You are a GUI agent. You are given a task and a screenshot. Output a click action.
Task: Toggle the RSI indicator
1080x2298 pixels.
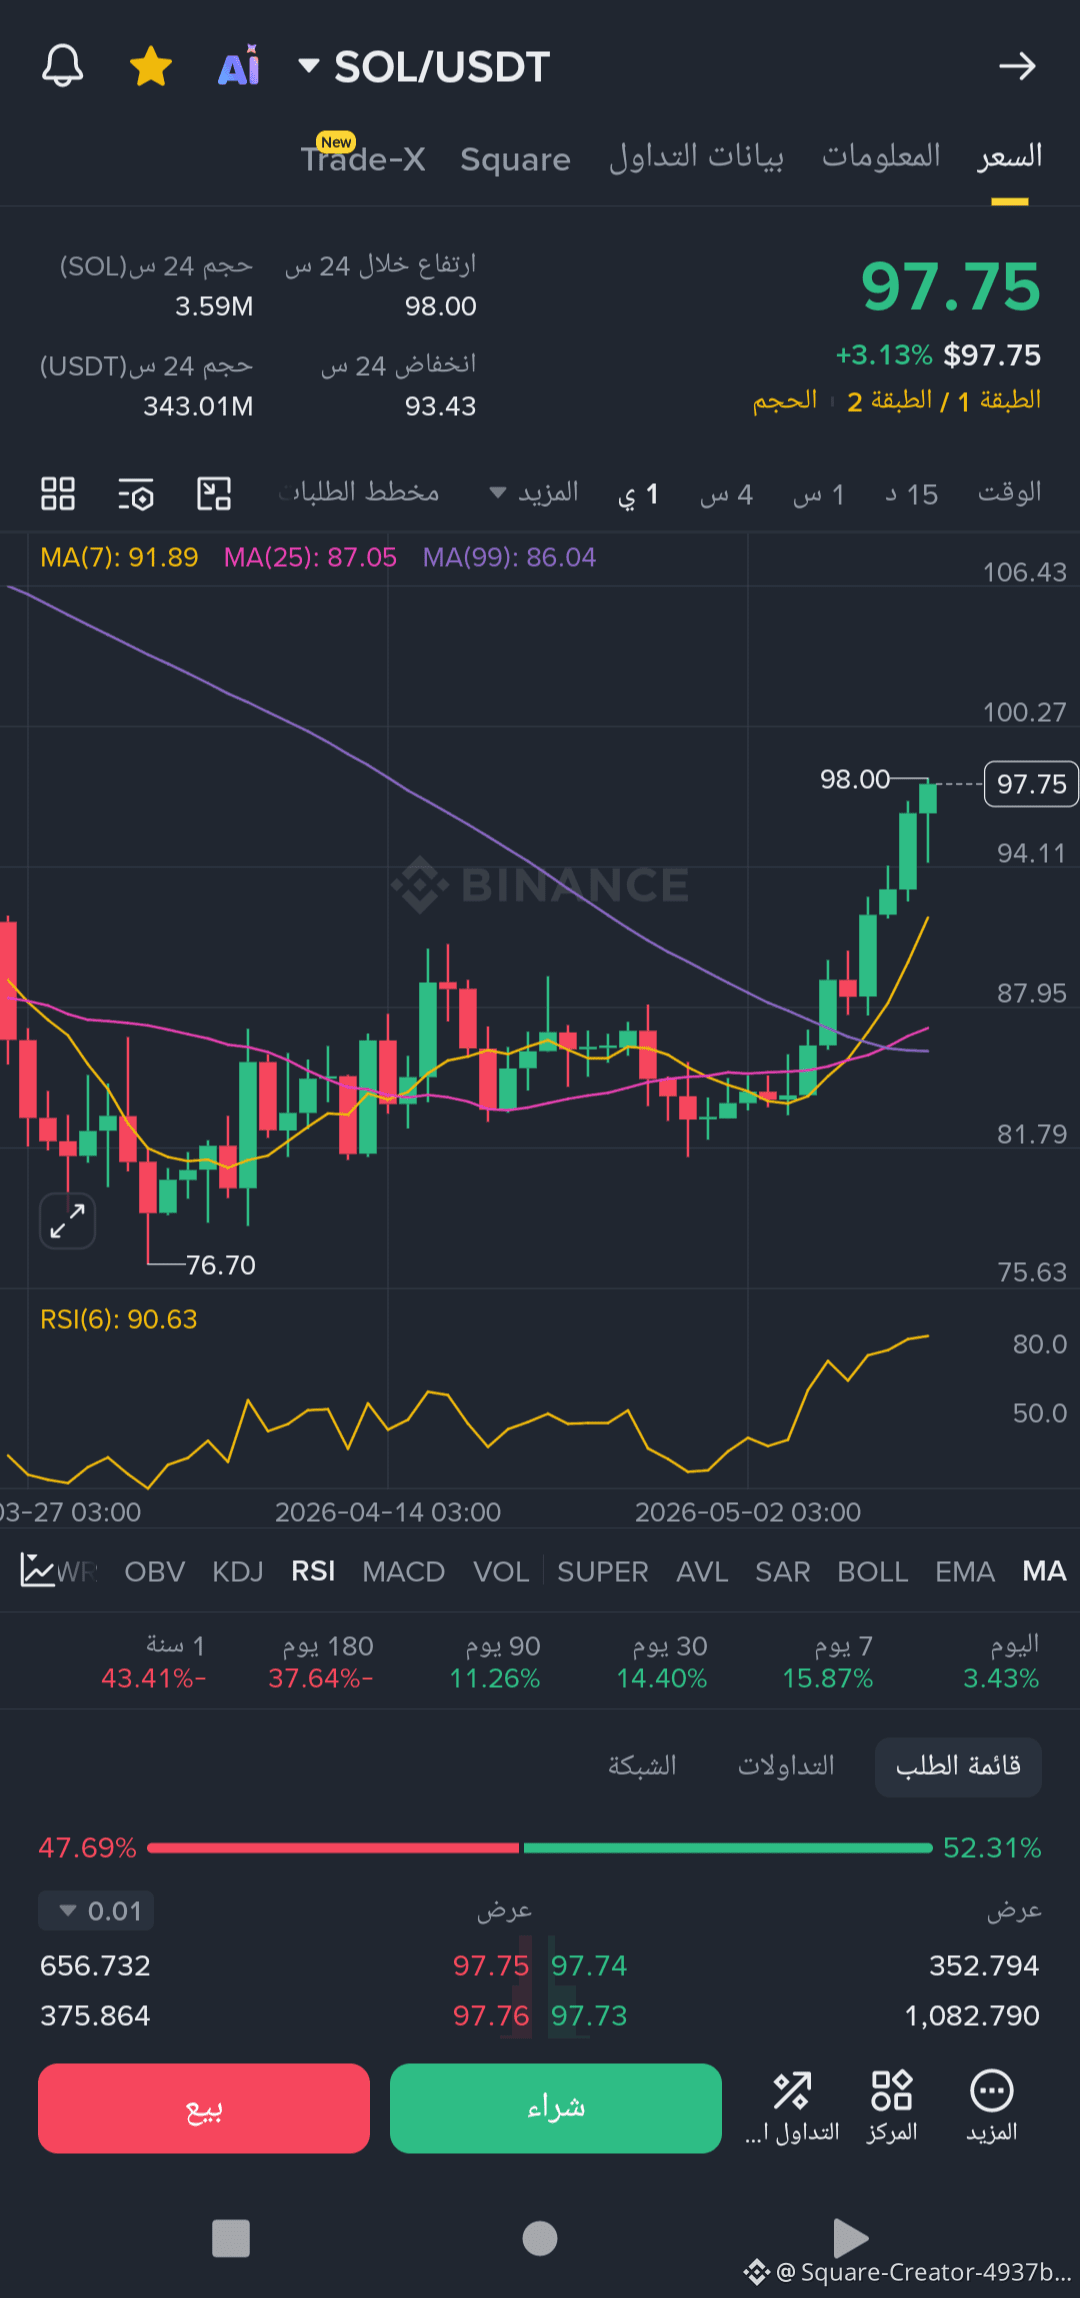[313, 1572]
